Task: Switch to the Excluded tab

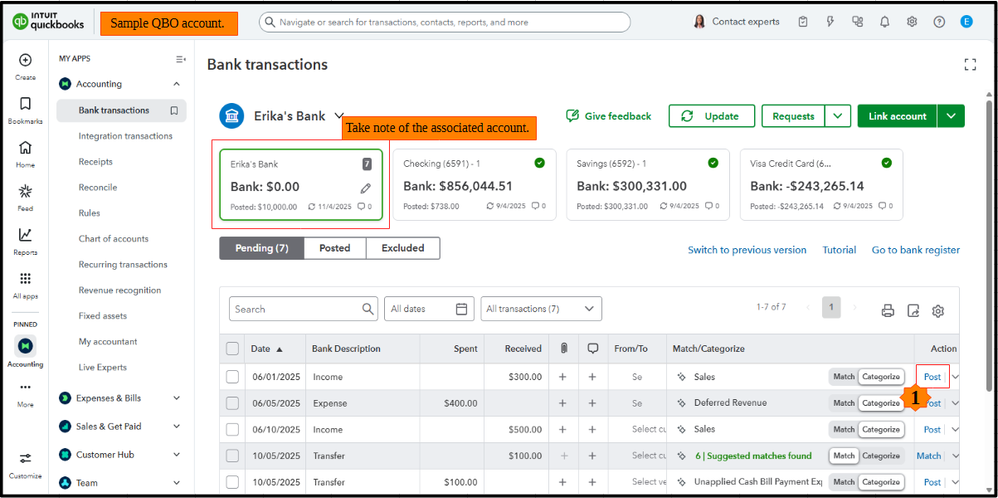Action: (403, 248)
